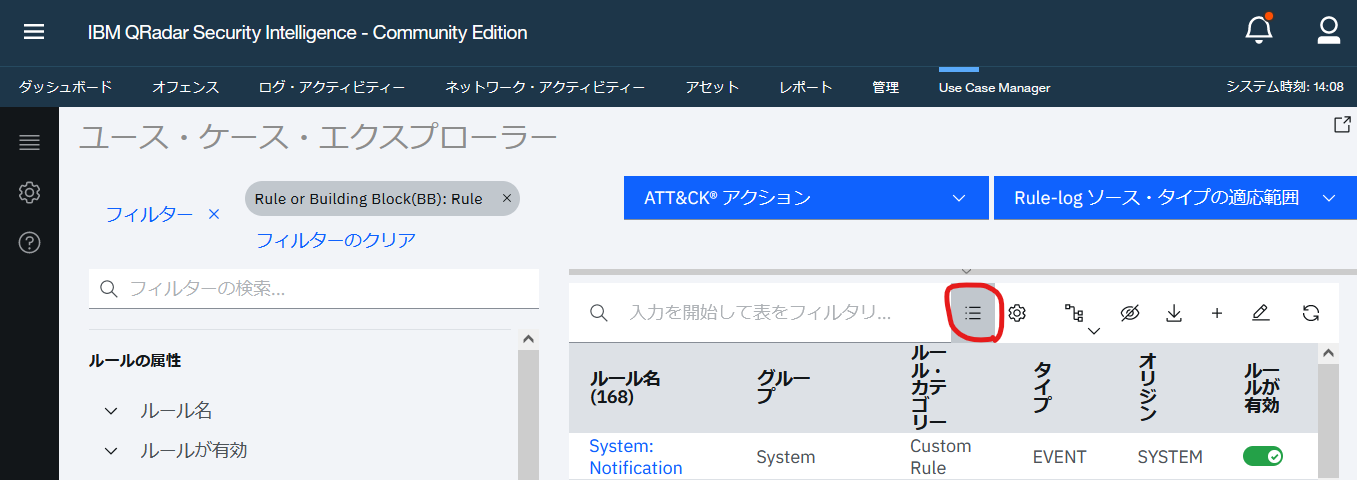The height and width of the screenshot is (480, 1357).
Task: Remove the Rule or Building Block filter chip
Action: point(506,198)
